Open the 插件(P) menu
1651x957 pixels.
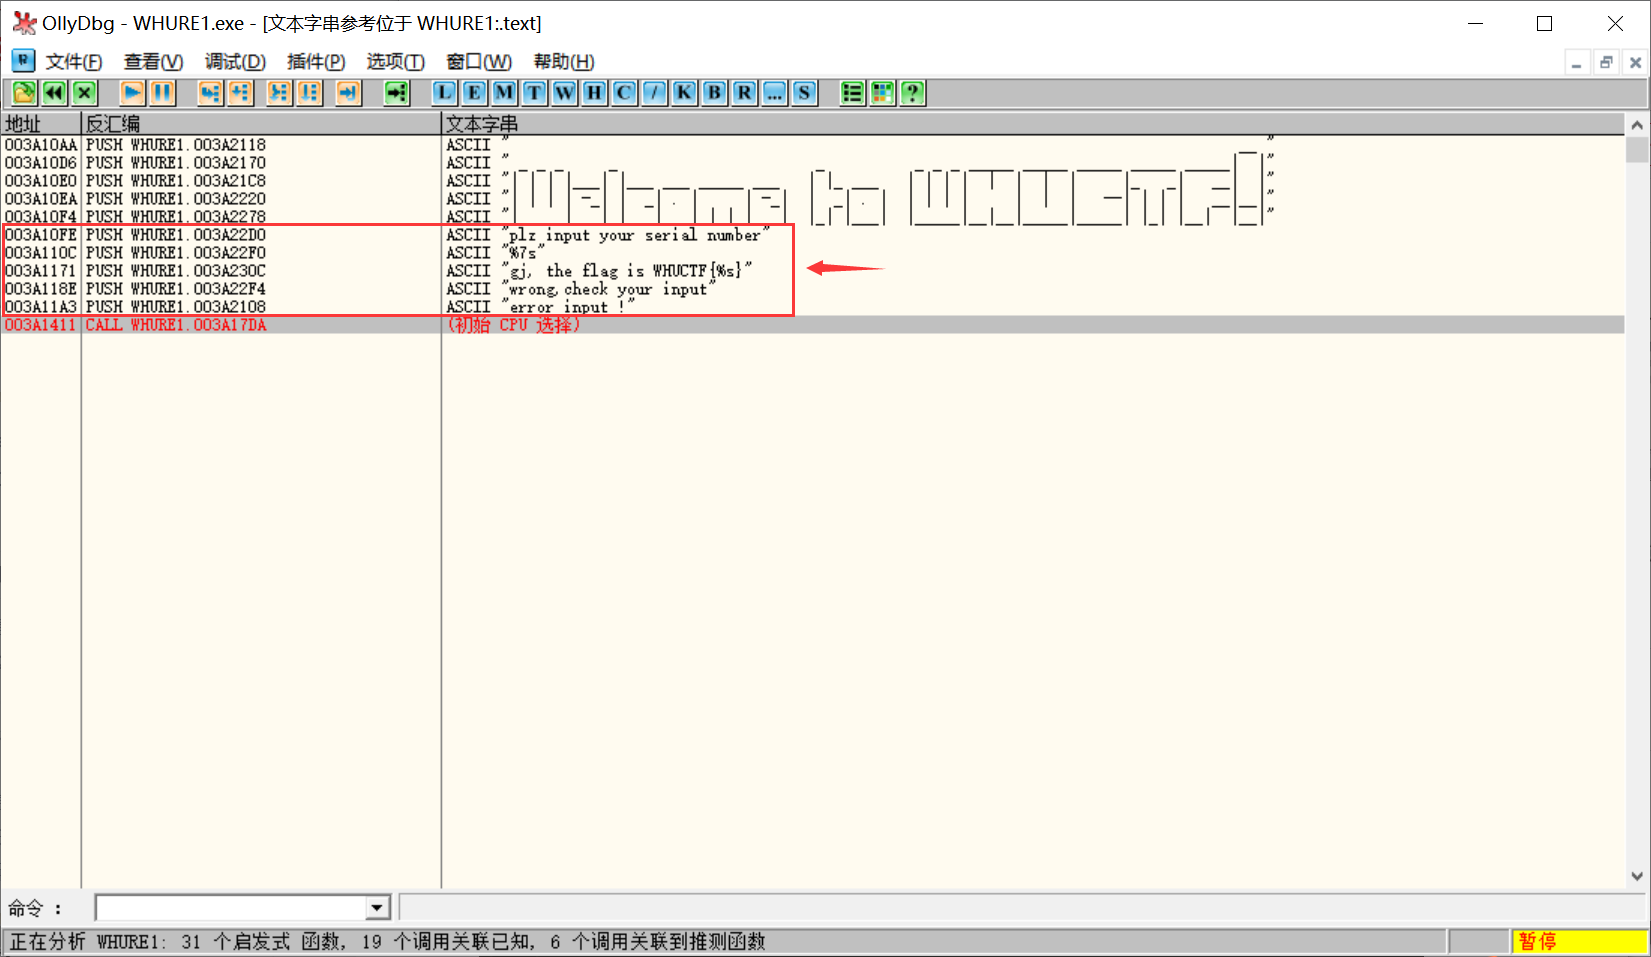pyautogui.click(x=316, y=62)
